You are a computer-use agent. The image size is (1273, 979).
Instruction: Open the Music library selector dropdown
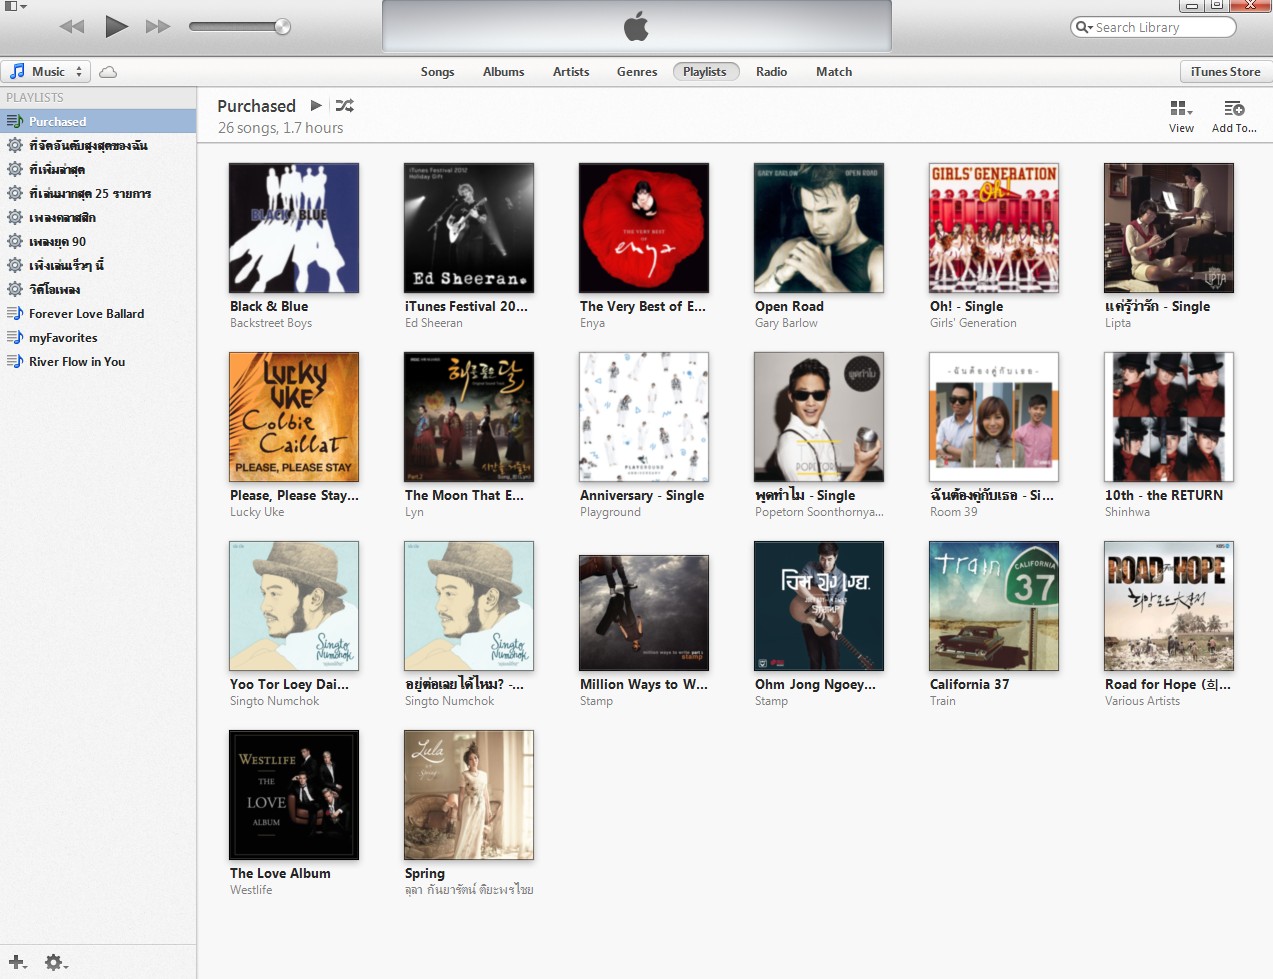(x=46, y=72)
